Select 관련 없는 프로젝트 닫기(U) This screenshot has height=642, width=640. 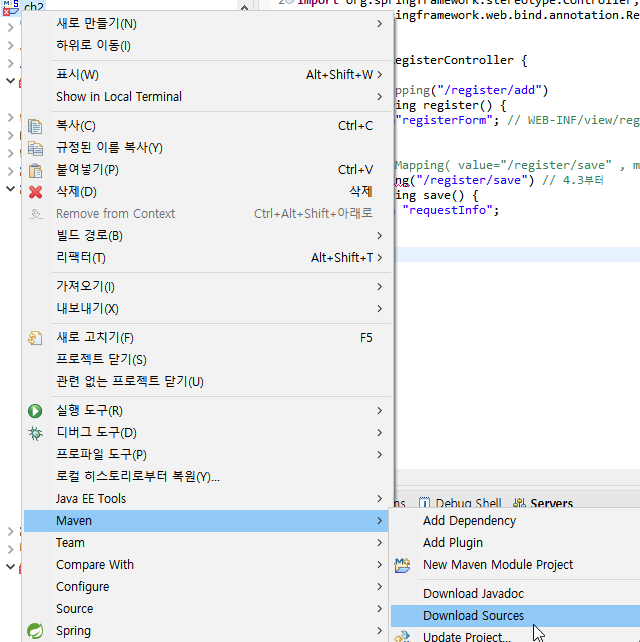(206, 382)
